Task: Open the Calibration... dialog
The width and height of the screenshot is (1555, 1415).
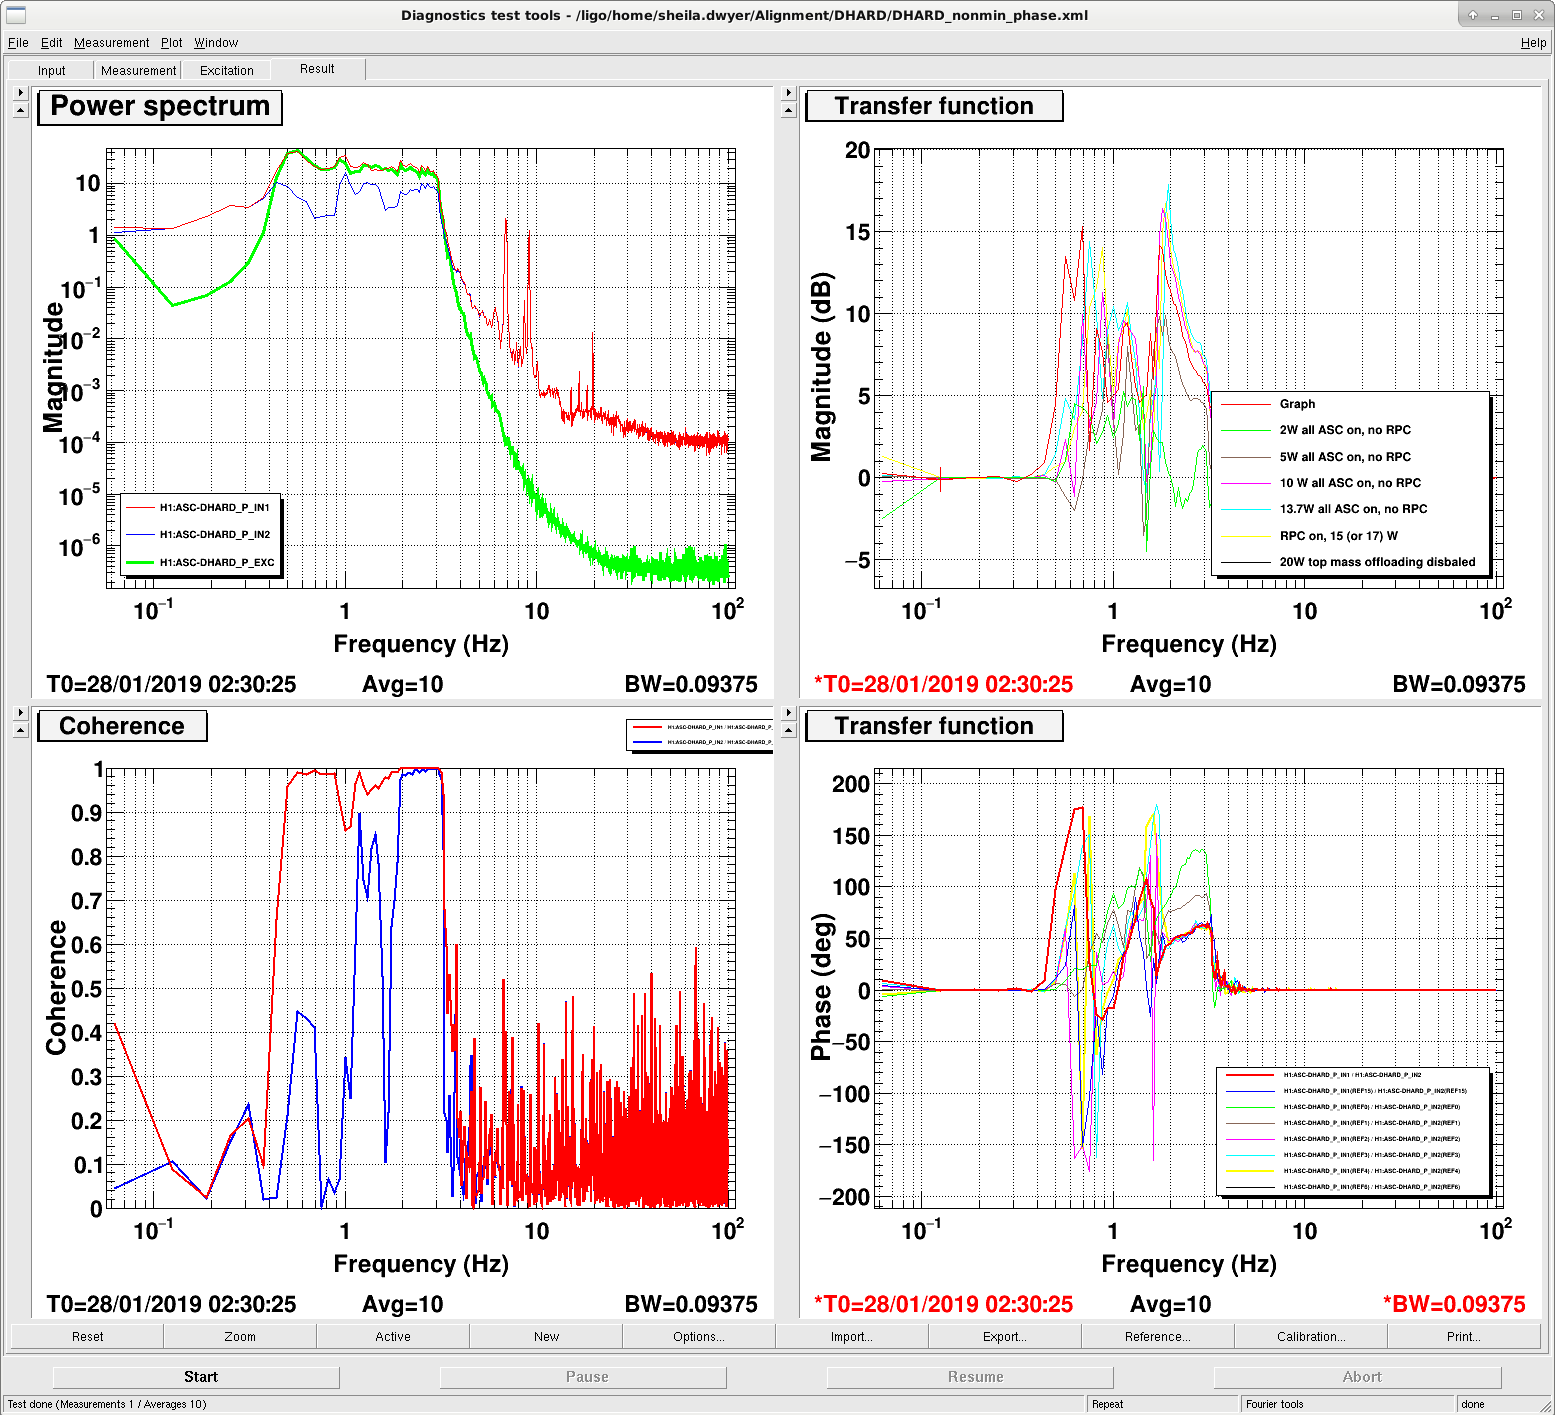Action: pos(1311,1336)
